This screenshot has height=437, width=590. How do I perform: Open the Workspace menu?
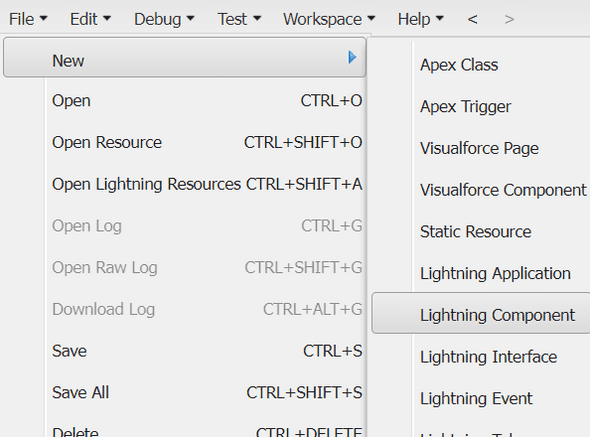[x=329, y=19]
